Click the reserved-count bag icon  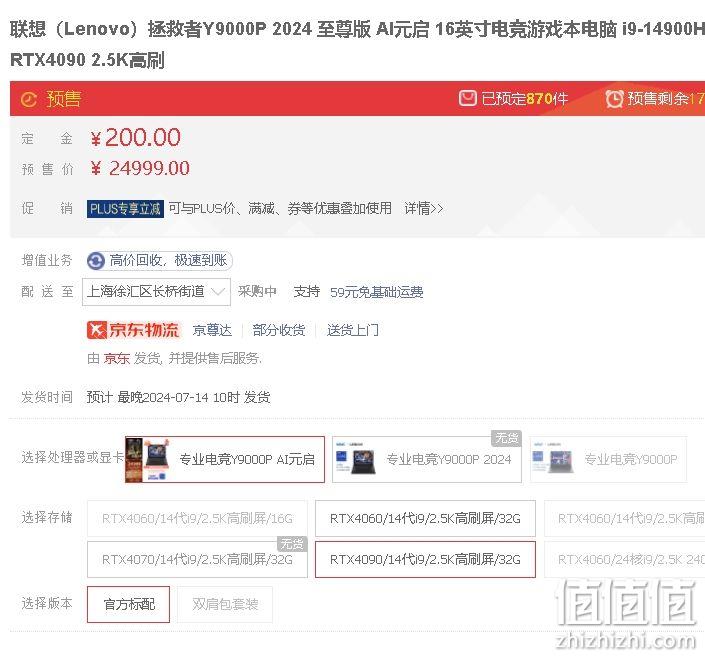(467, 98)
